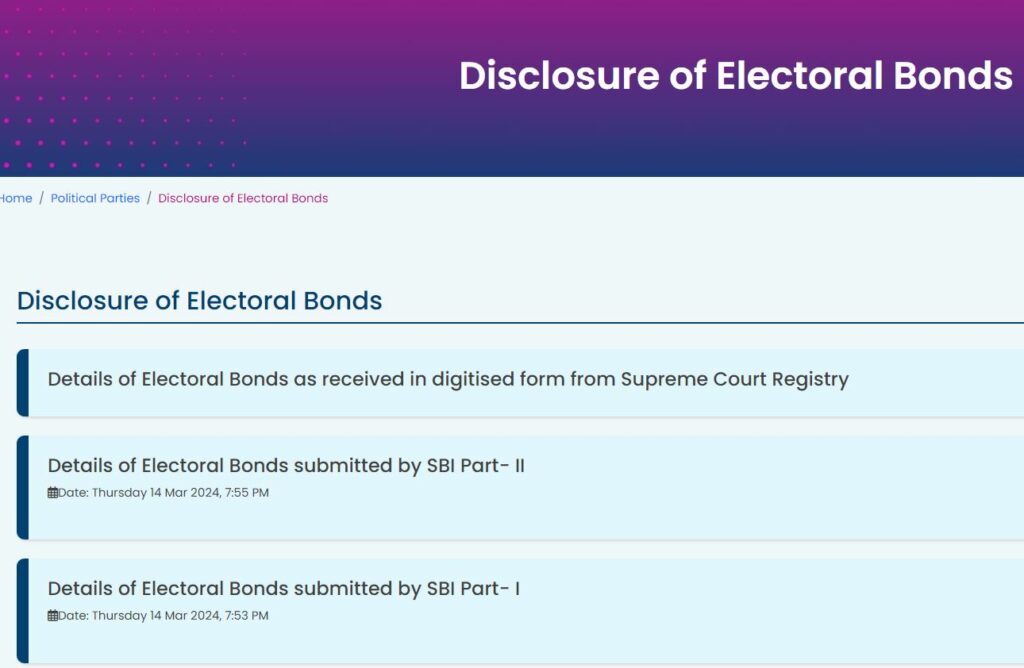The width and height of the screenshot is (1024, 668).
Task: Click dark blue left bar of Supreme Court card
Action: point(23,383)
